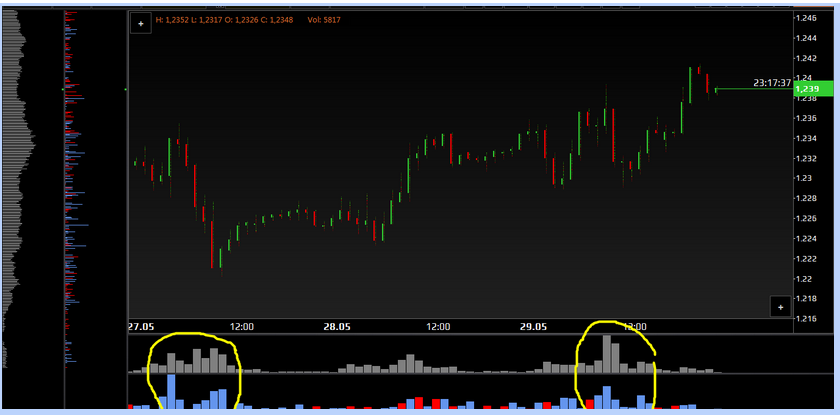Image resolution: width=840 pixels, height=415 pixels.
Task: Select the green current price tag 1,239
Action: 814,89
